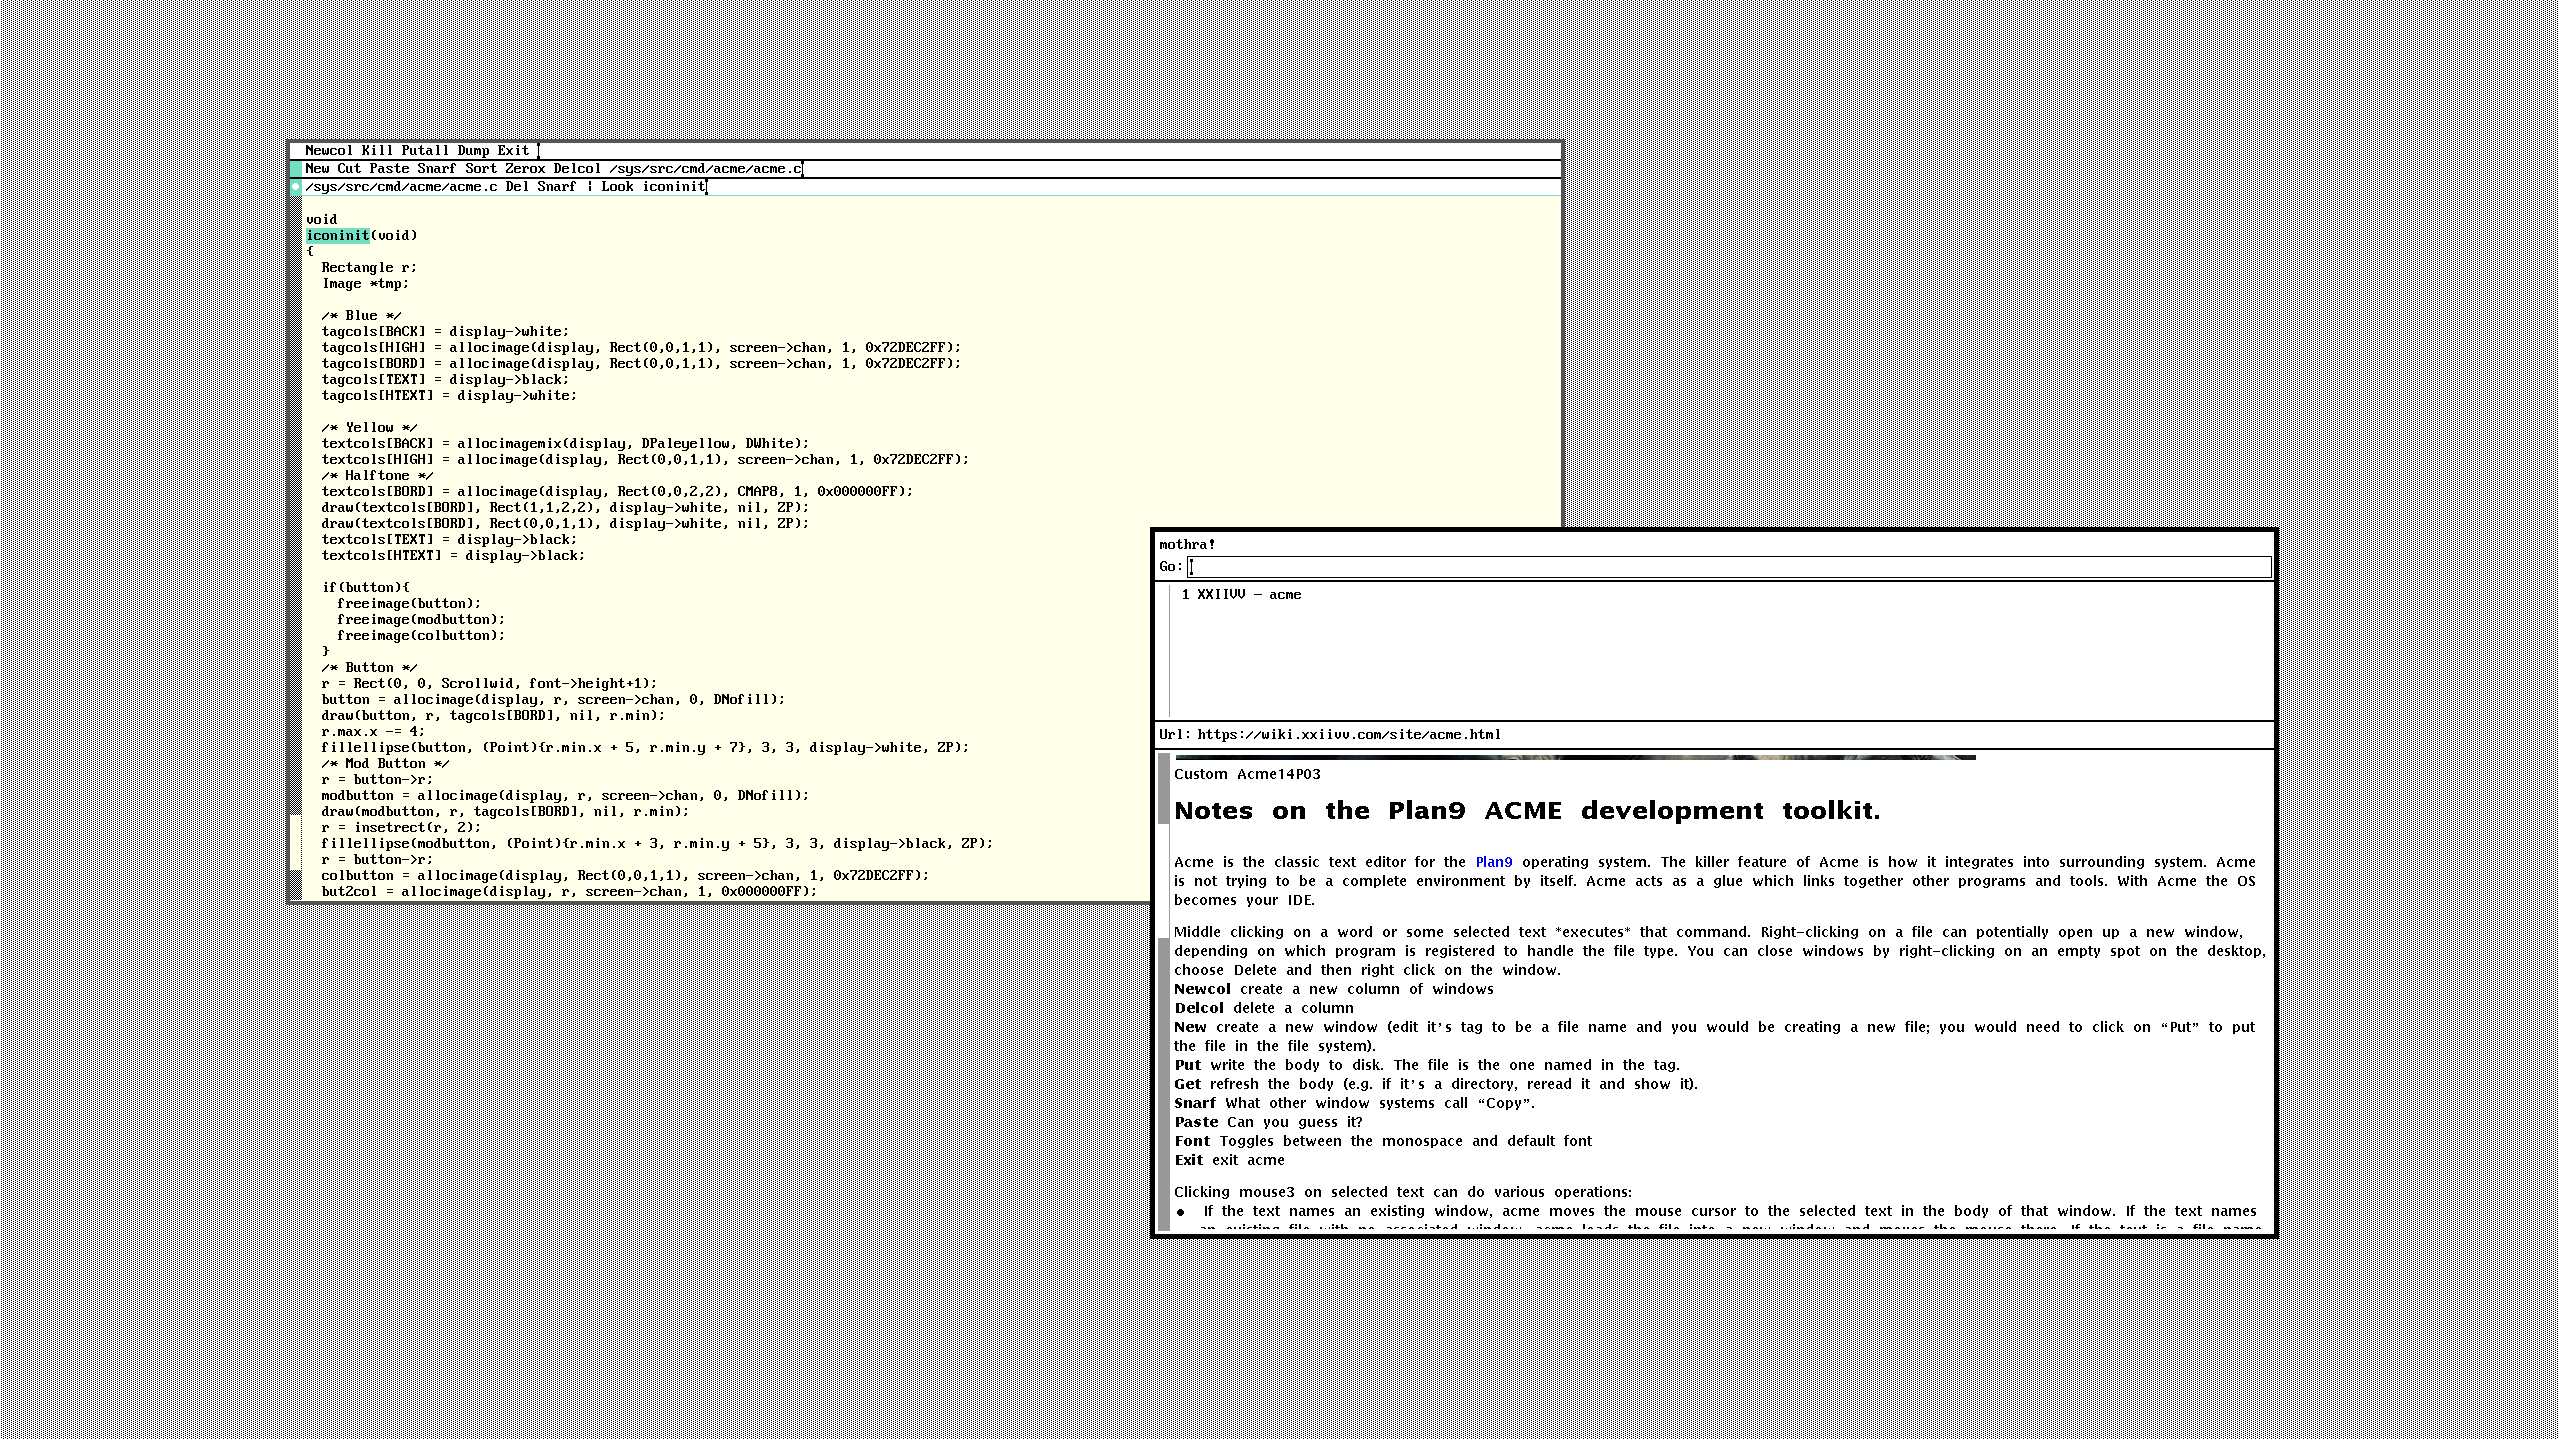Click Snarf in the acme.c window tag

[557, 187]
